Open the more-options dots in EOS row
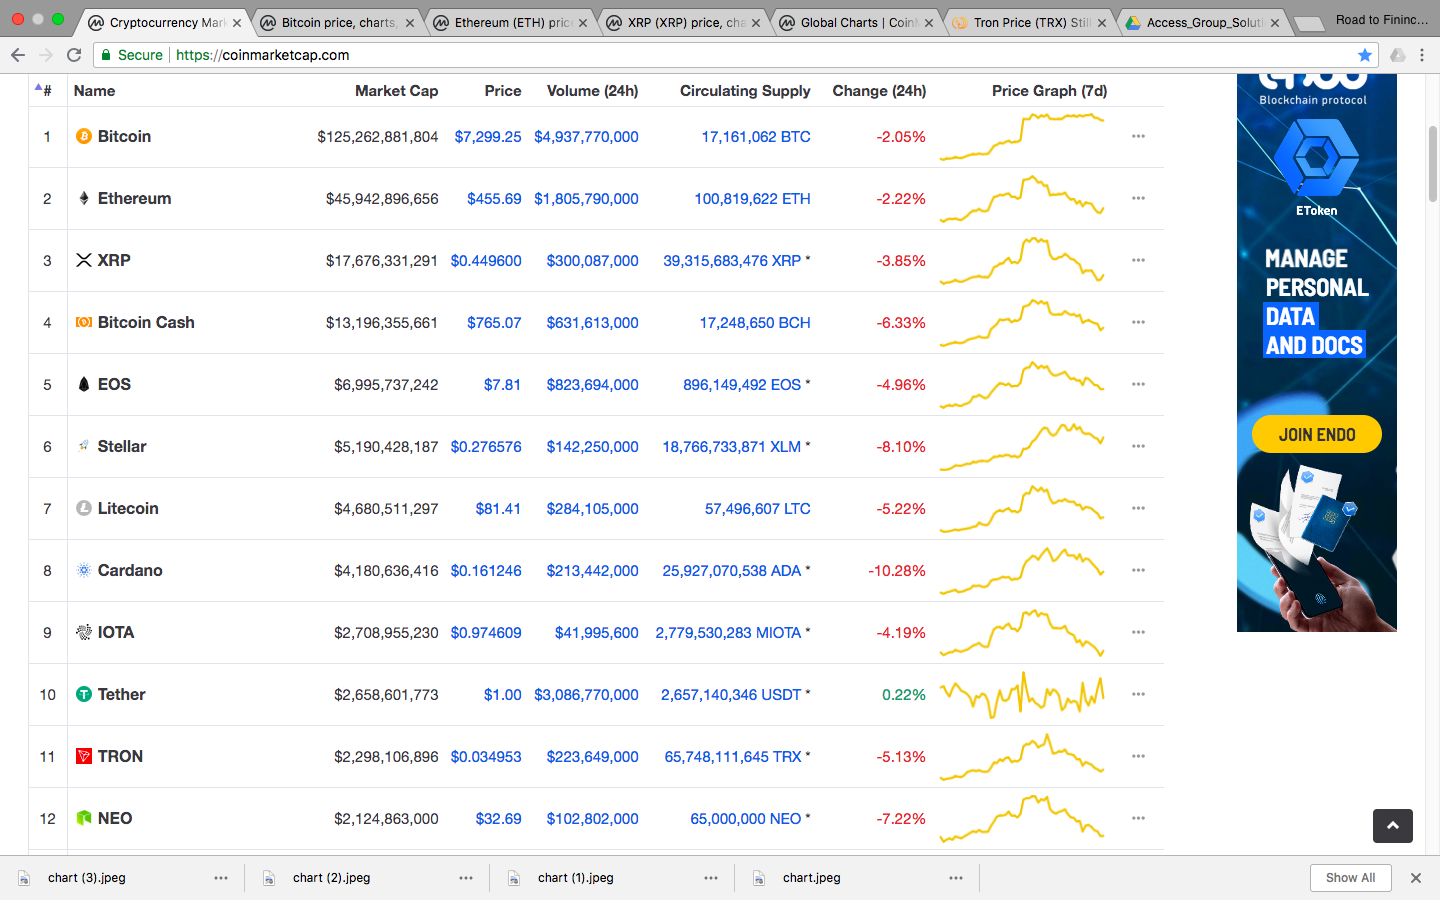Screen dimensions: 1440x900 (x=1138, y=384)
